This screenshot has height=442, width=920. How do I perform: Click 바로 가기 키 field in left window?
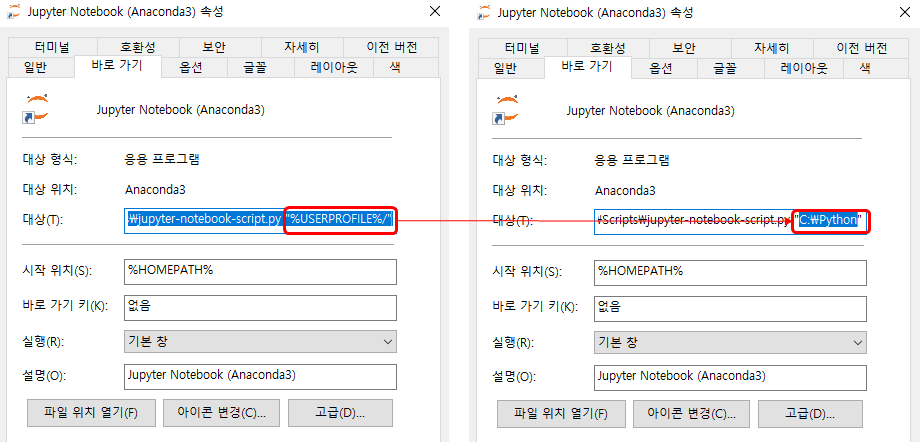[x=260, y=308]
